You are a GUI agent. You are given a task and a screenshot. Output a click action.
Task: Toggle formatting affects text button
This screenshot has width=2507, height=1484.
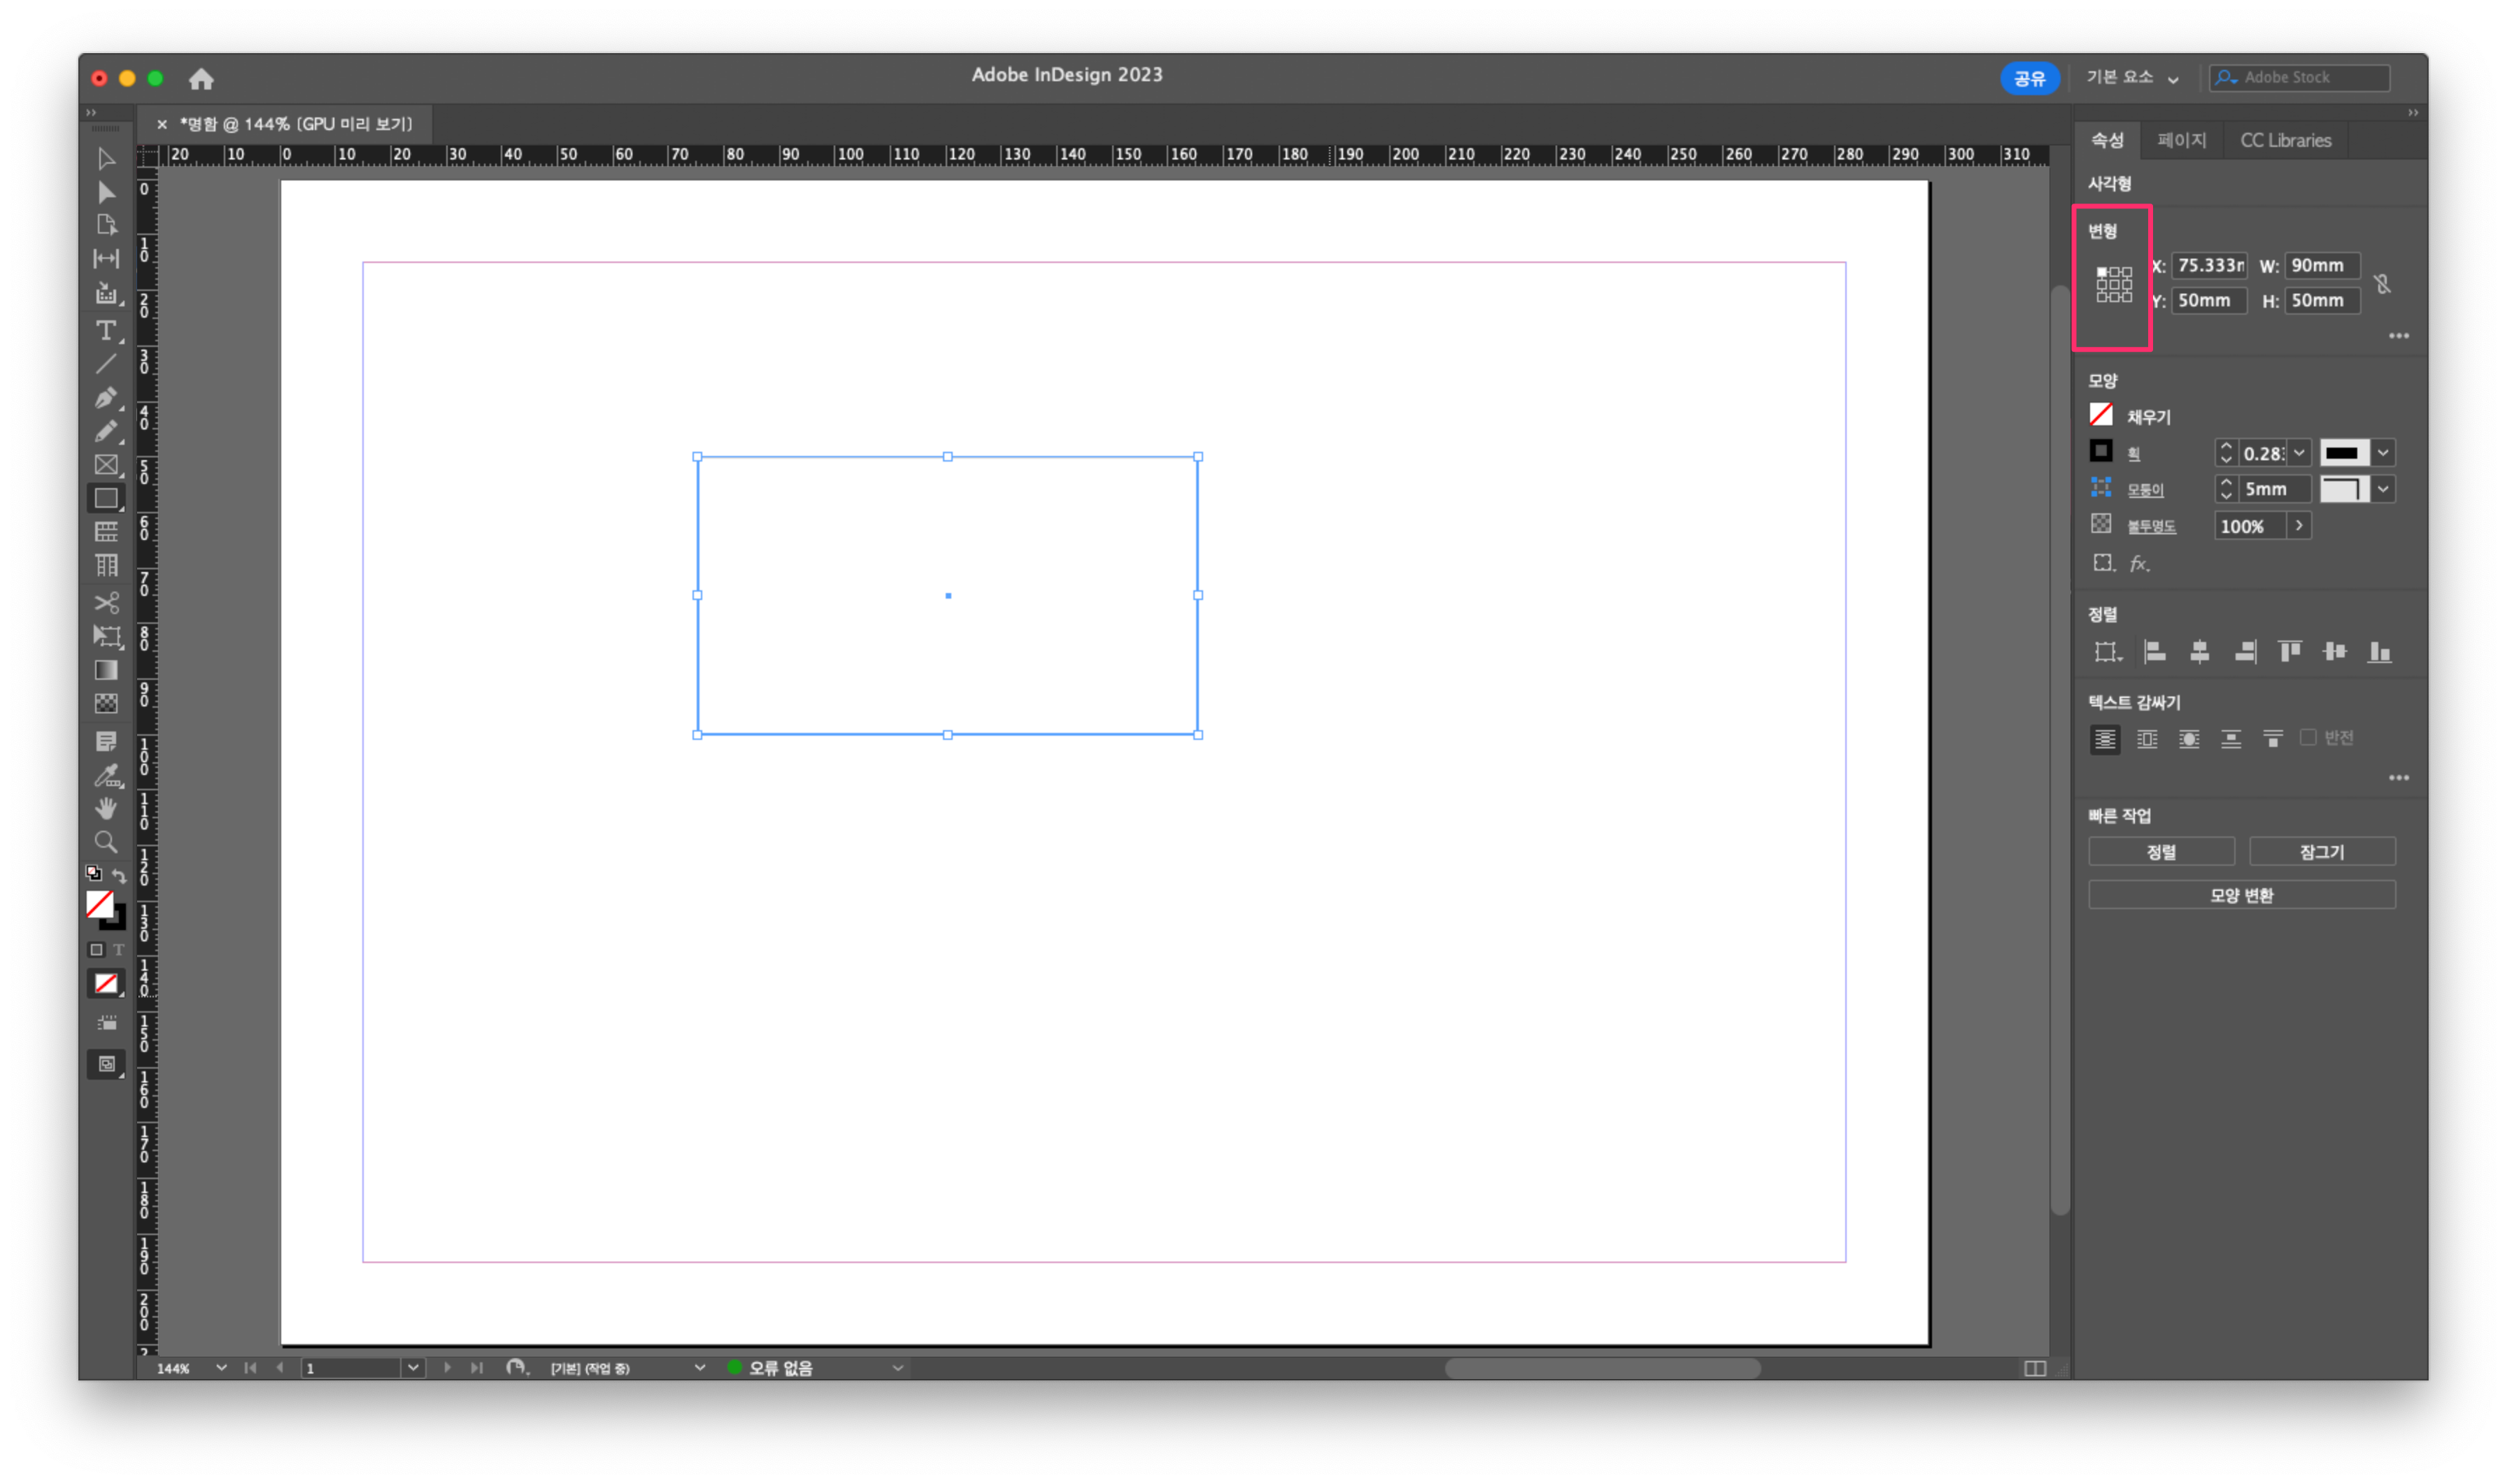click(118, 950)
